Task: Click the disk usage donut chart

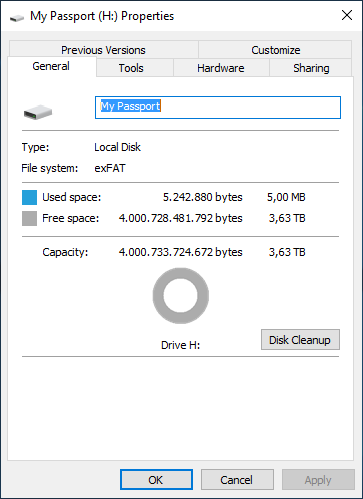Action: (181, 296)
